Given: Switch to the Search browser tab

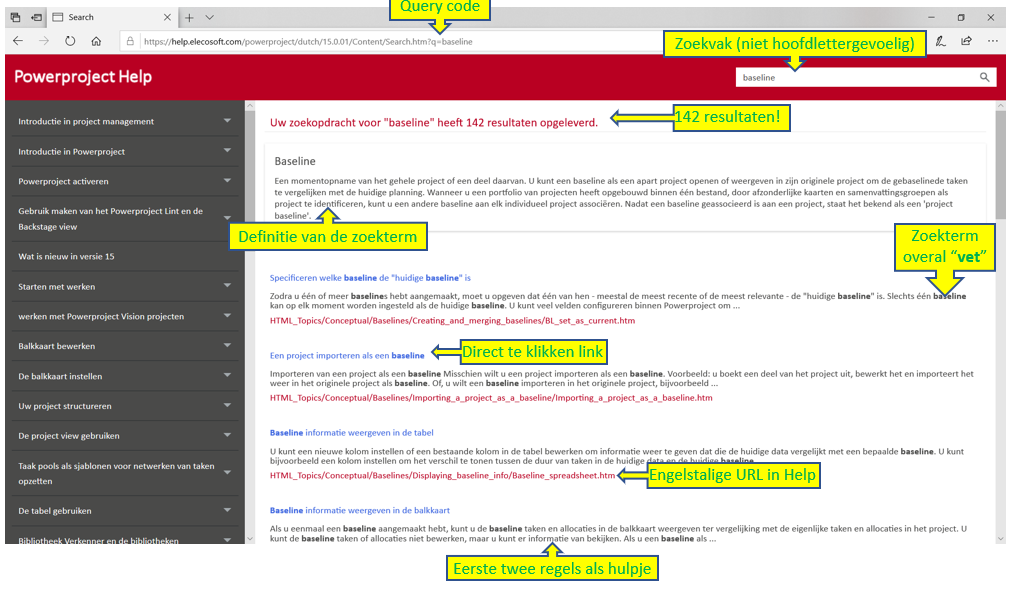Looking at the screenshot, I should 110,17.
